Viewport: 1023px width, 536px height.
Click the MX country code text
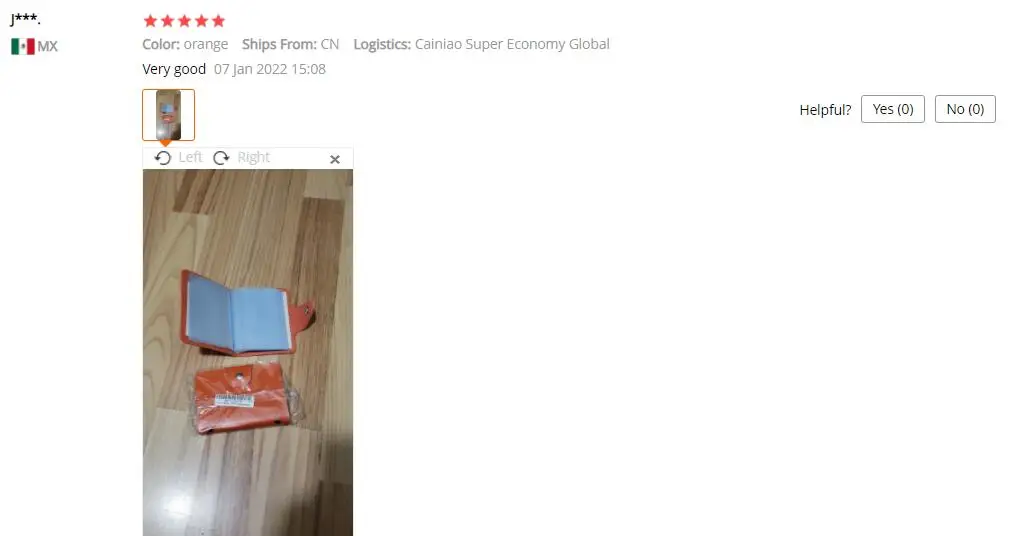48,46
